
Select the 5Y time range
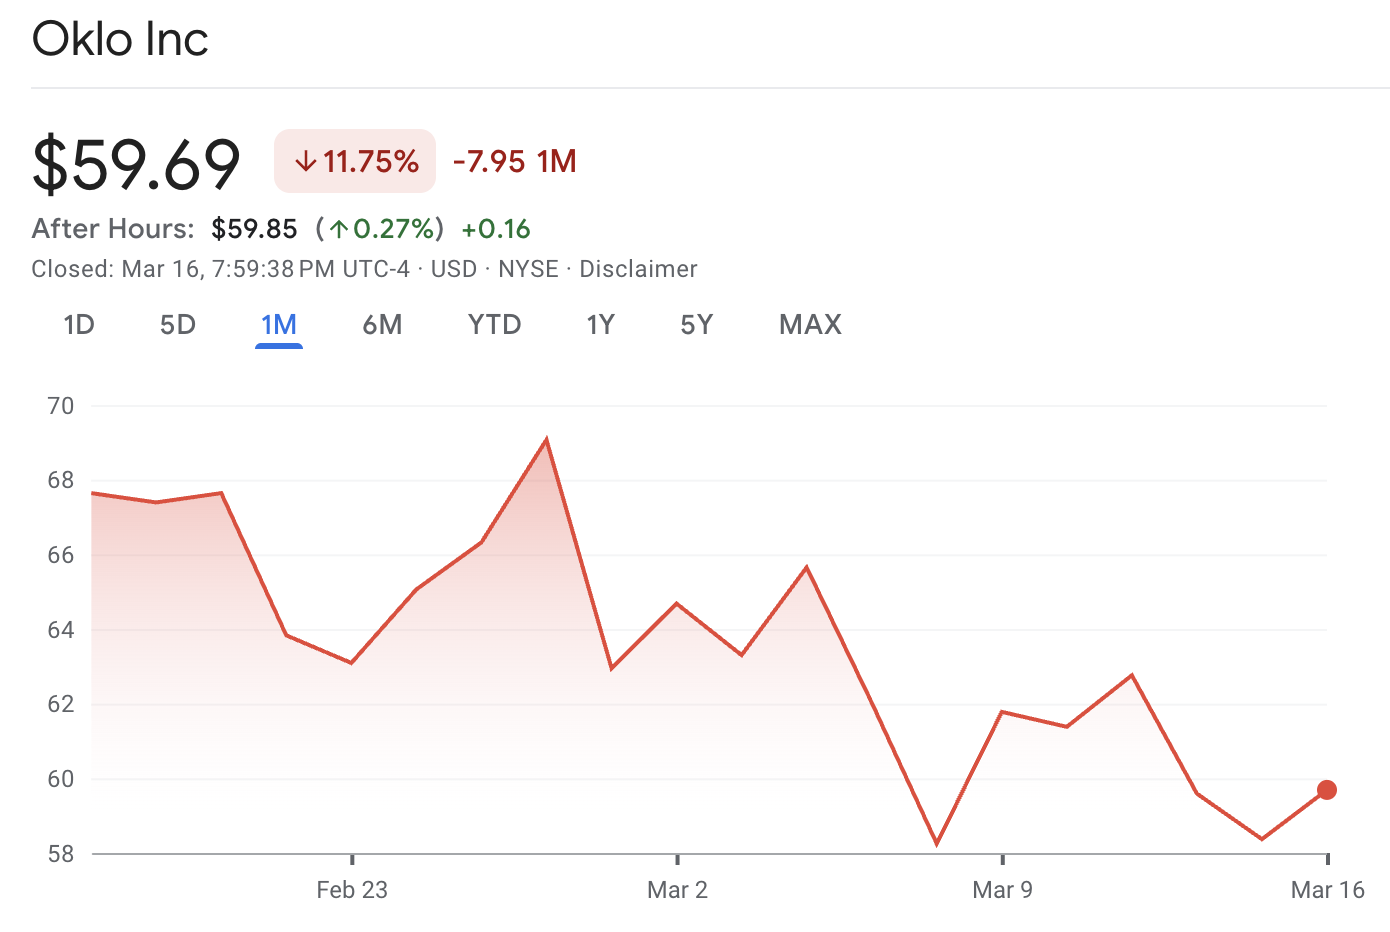pyautogui.click(x=696, y=324)
